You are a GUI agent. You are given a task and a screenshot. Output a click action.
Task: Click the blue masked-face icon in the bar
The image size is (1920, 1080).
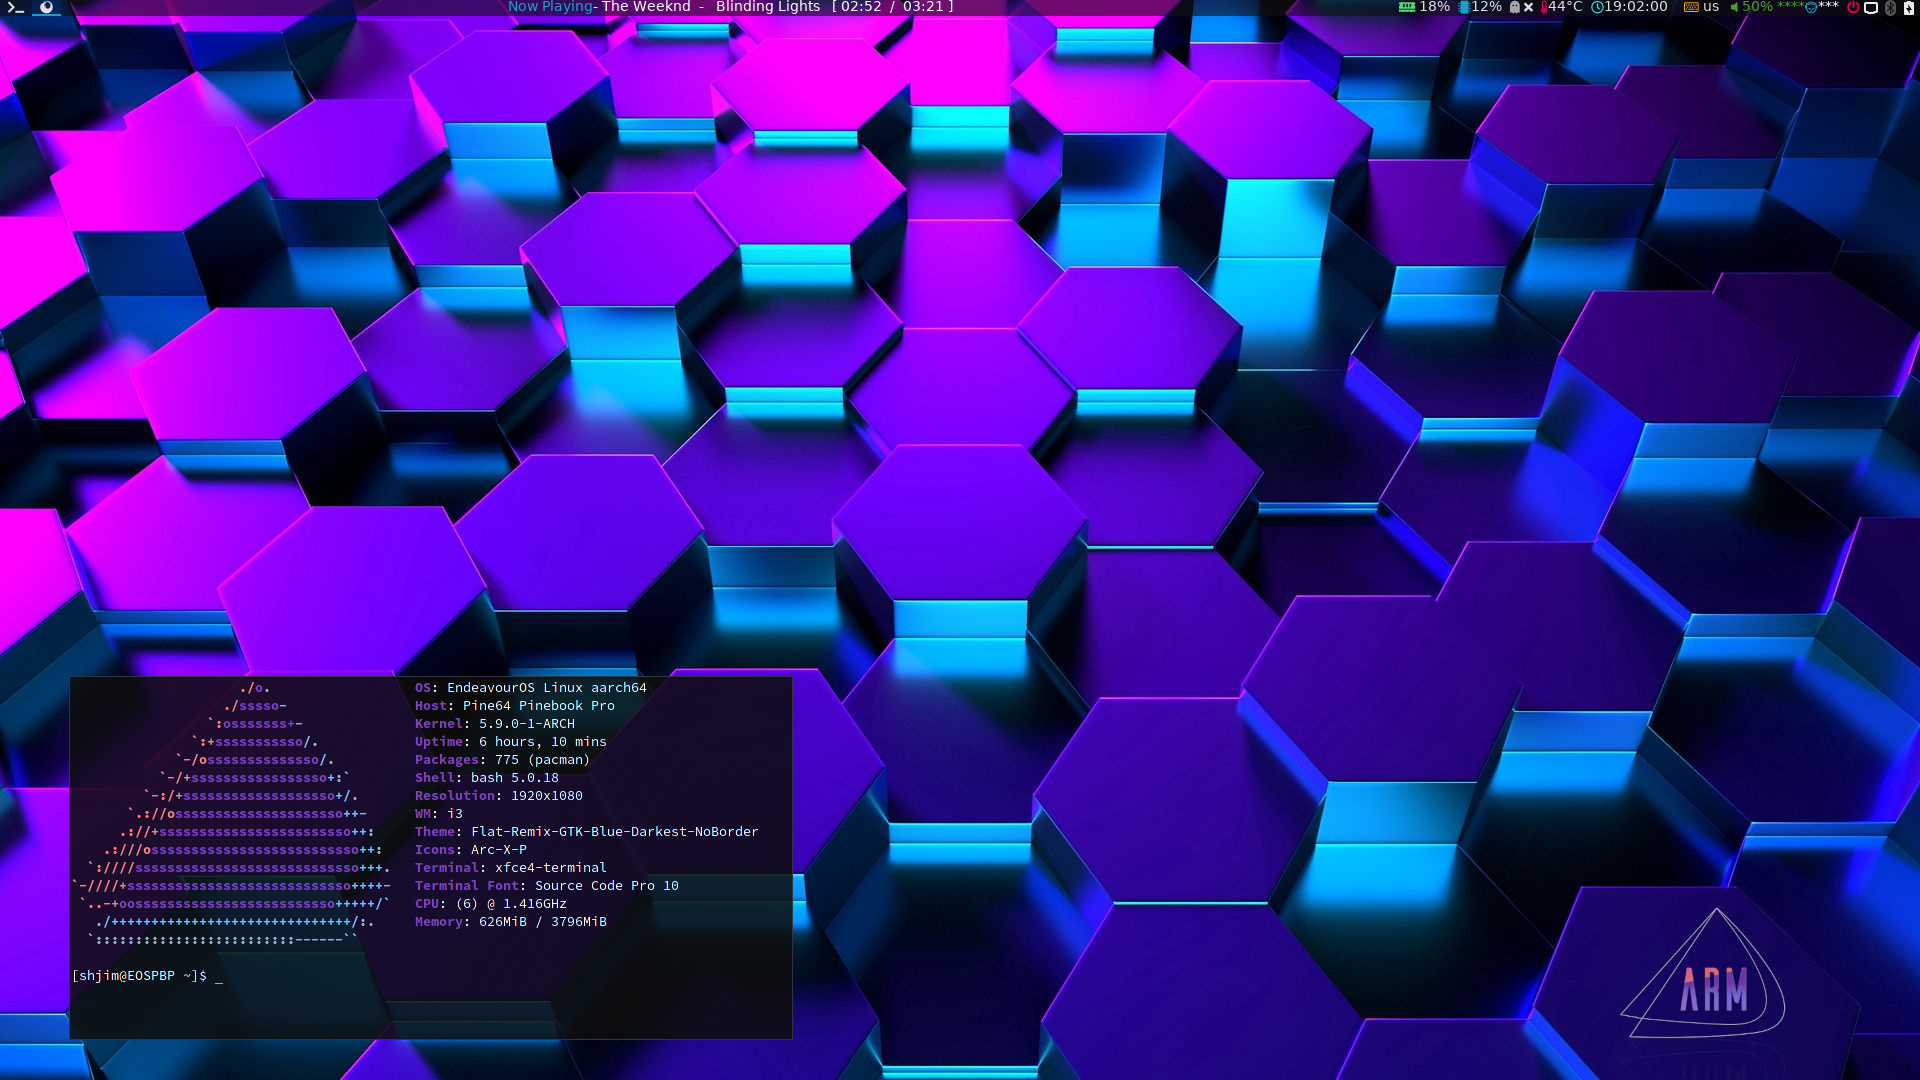coord(1811,7)
